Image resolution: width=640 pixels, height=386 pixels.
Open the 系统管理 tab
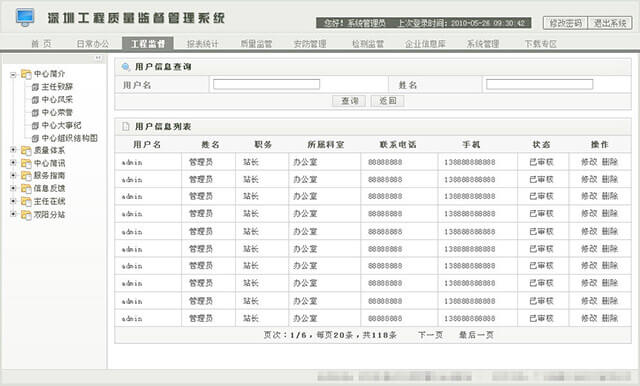(483, 44)
